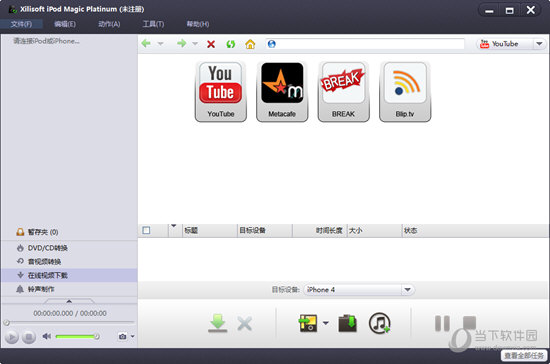Open the 工具(T) menu
The image size is (550, 364).
click(153, 24)
